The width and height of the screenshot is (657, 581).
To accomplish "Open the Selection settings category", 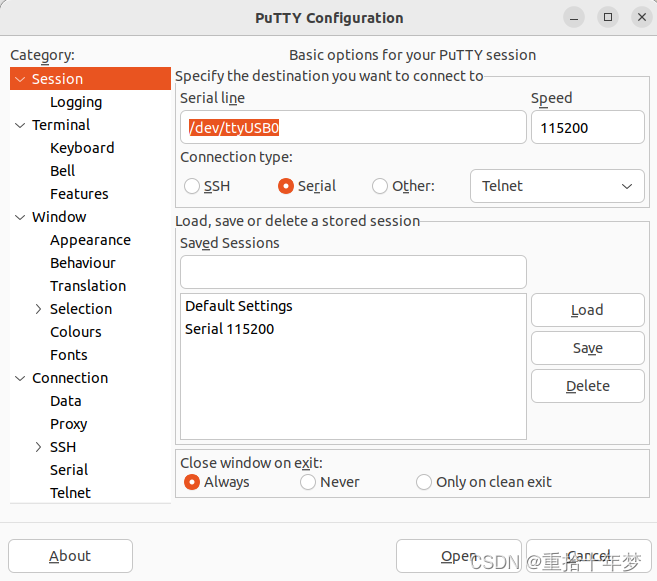I will [x=81, y=309].
